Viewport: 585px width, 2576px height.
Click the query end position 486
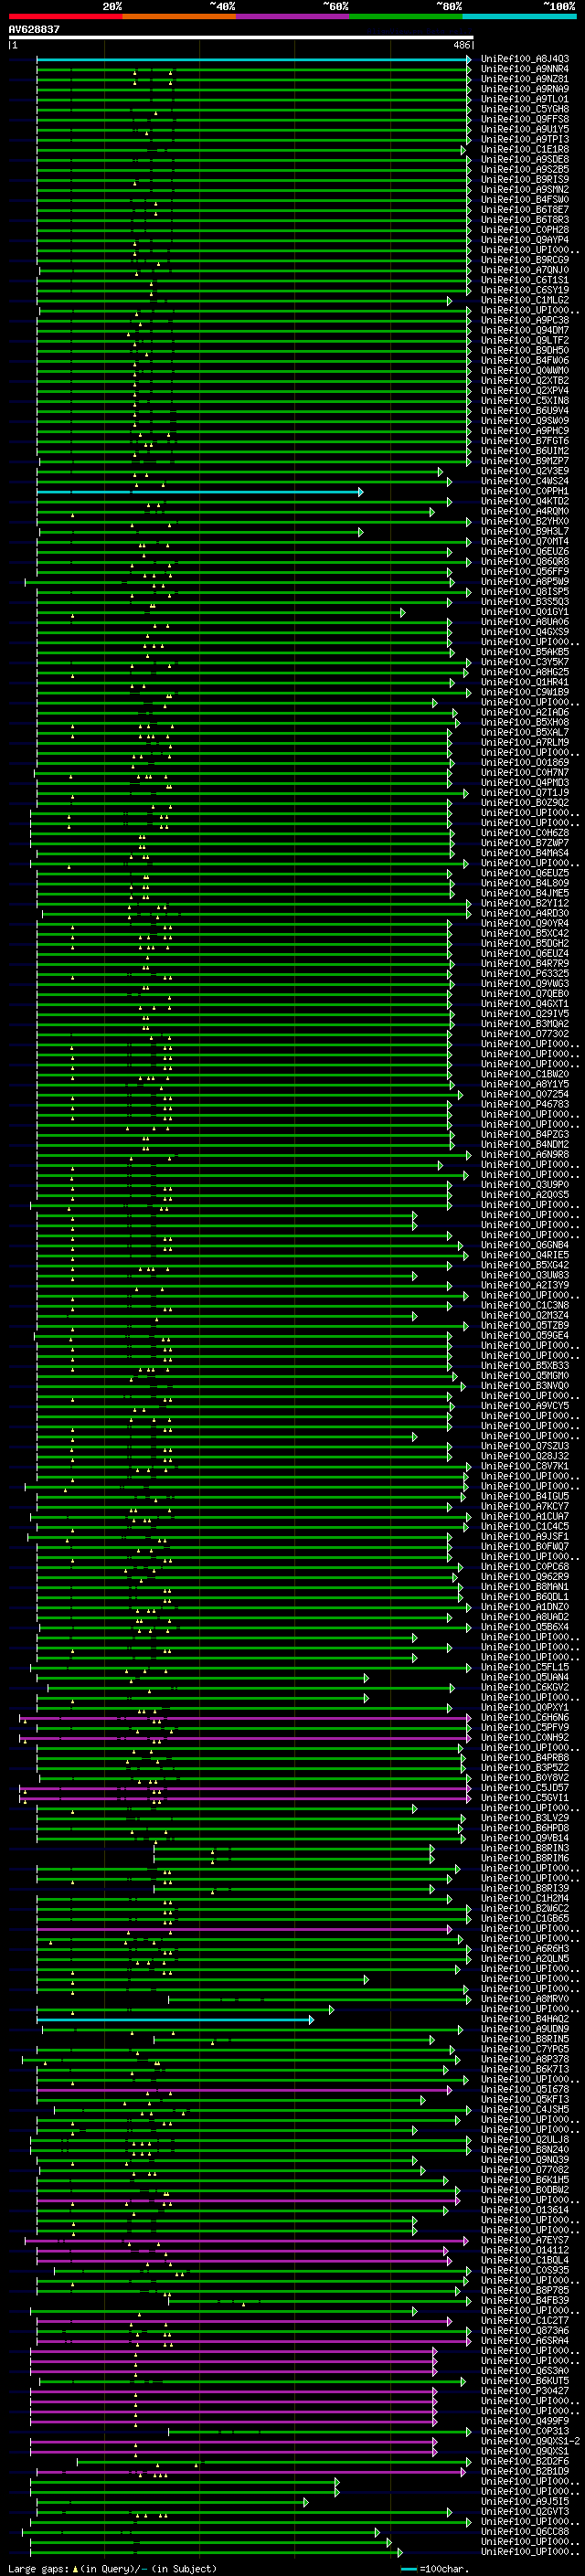462,45
